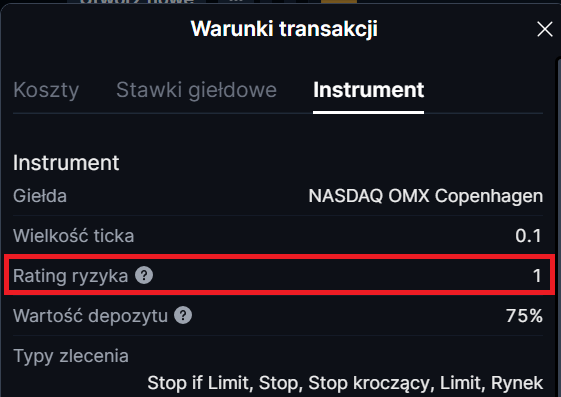Image resolution: width=561 pixels, height=397 pixels.
Task: Select the risk rating value 1
Action: 537,276
